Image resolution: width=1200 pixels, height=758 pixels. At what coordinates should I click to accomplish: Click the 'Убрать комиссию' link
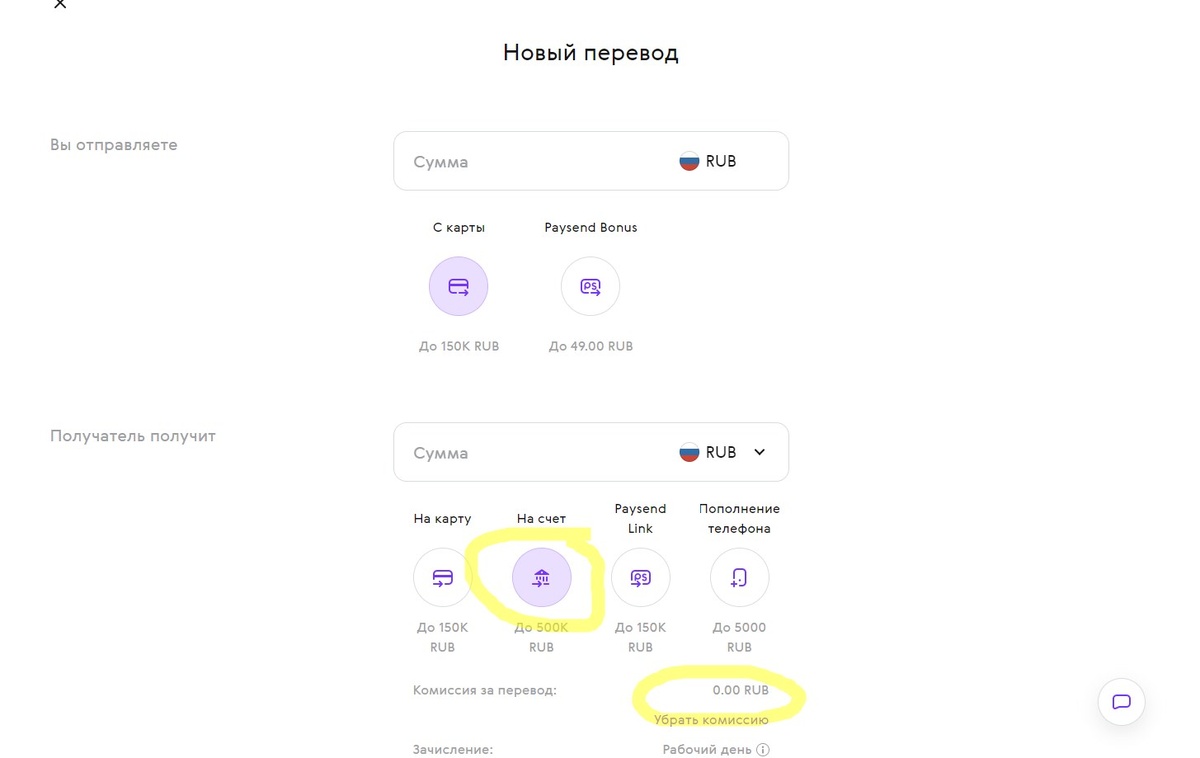coord(711,720)
